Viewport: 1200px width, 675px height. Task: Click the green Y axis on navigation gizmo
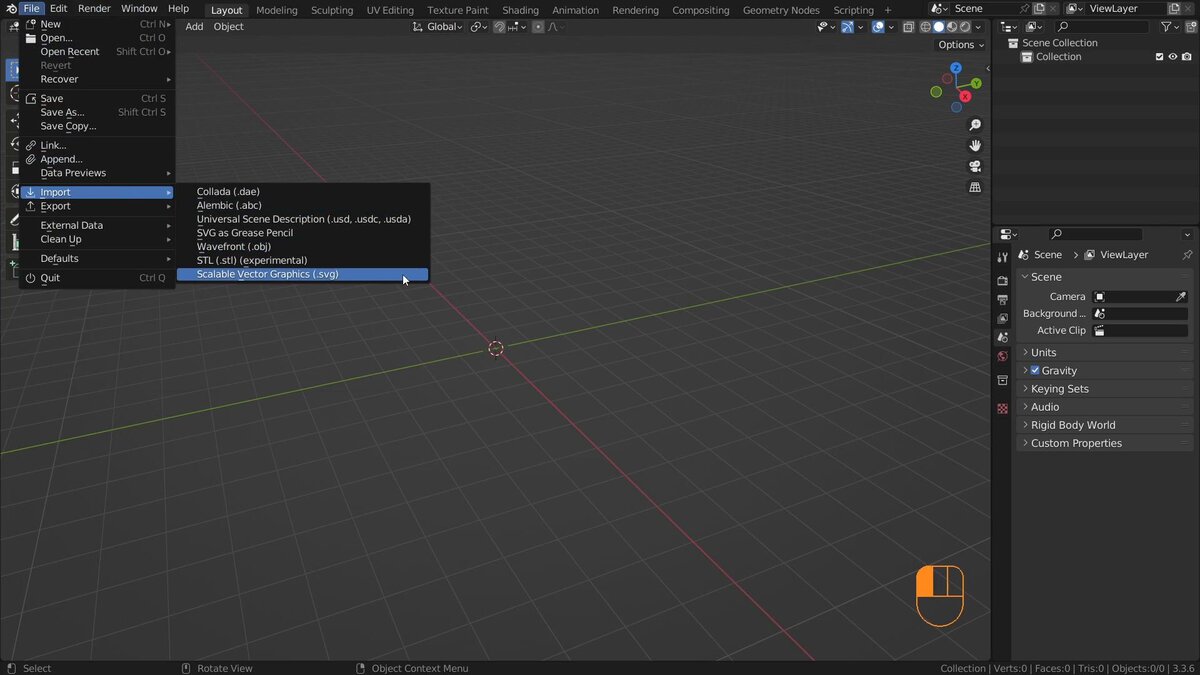click(976, 84)
